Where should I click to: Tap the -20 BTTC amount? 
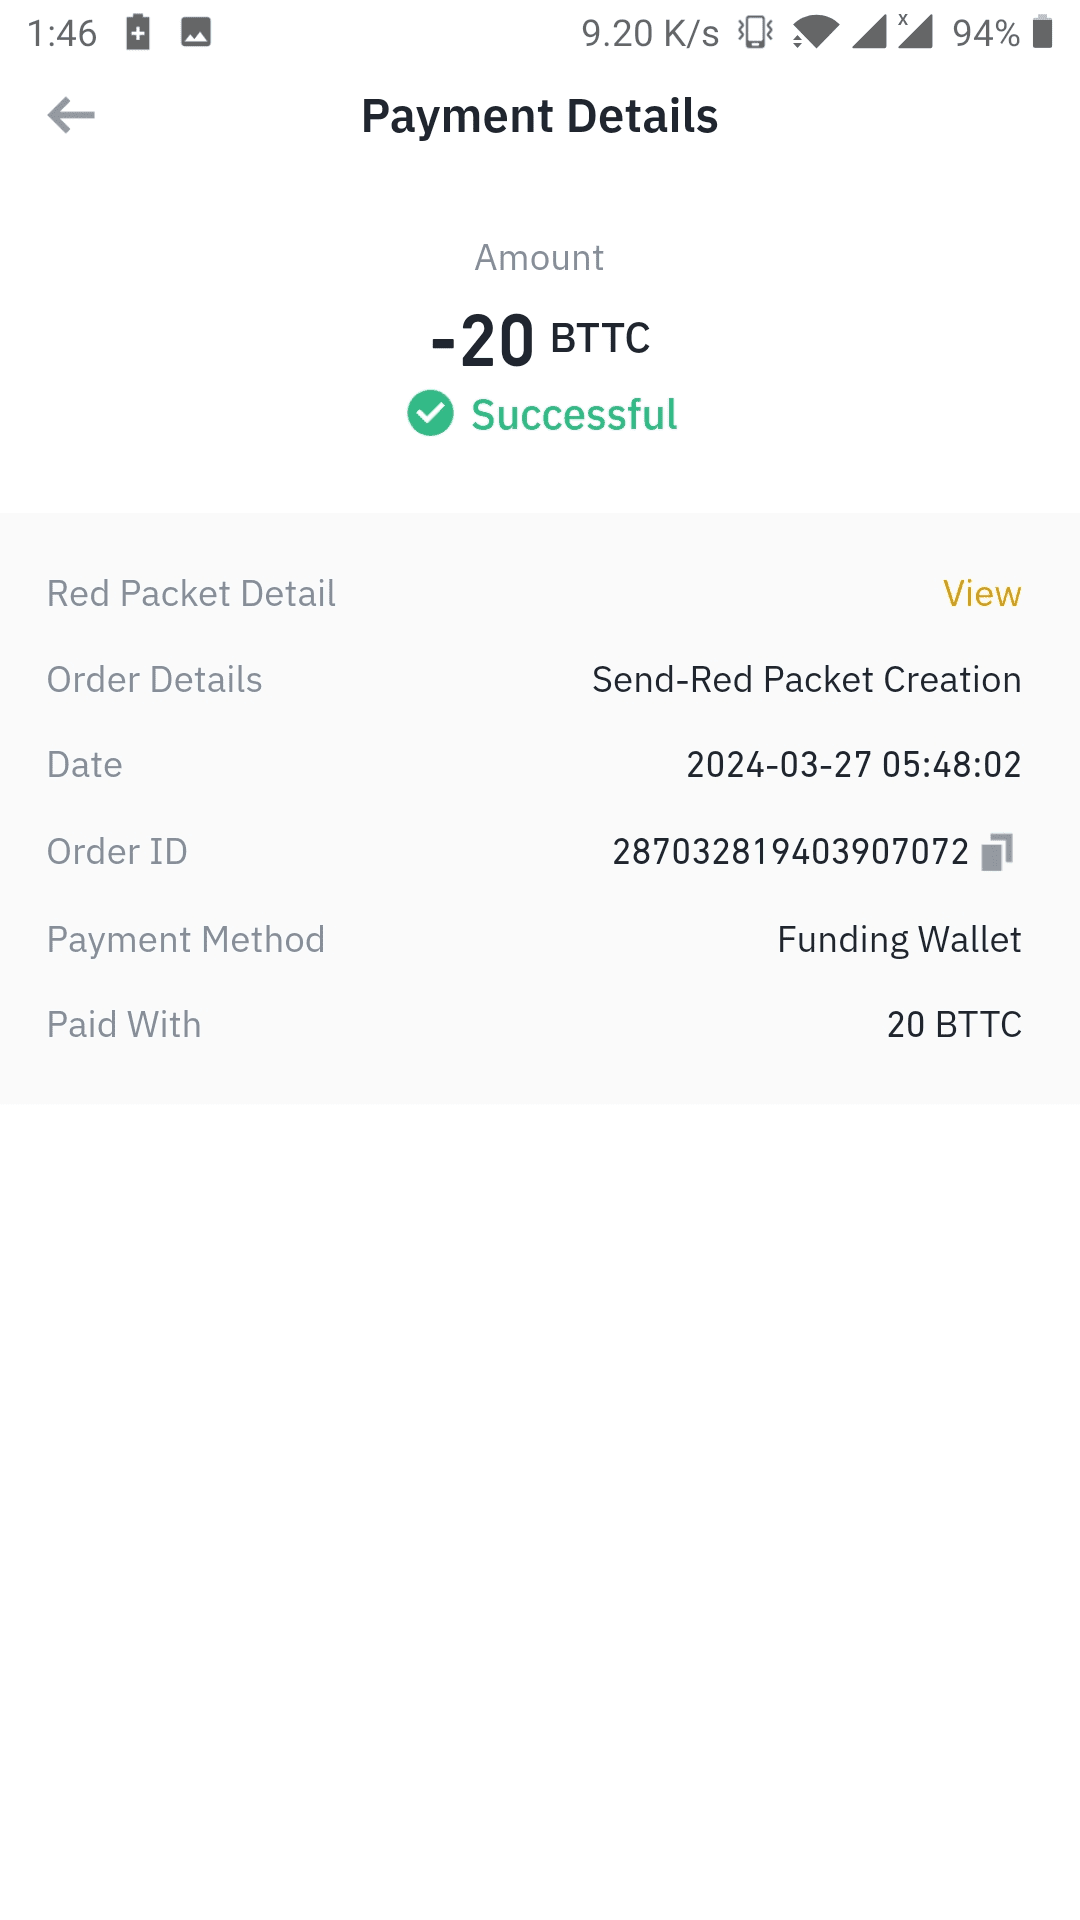coord(540,340)
